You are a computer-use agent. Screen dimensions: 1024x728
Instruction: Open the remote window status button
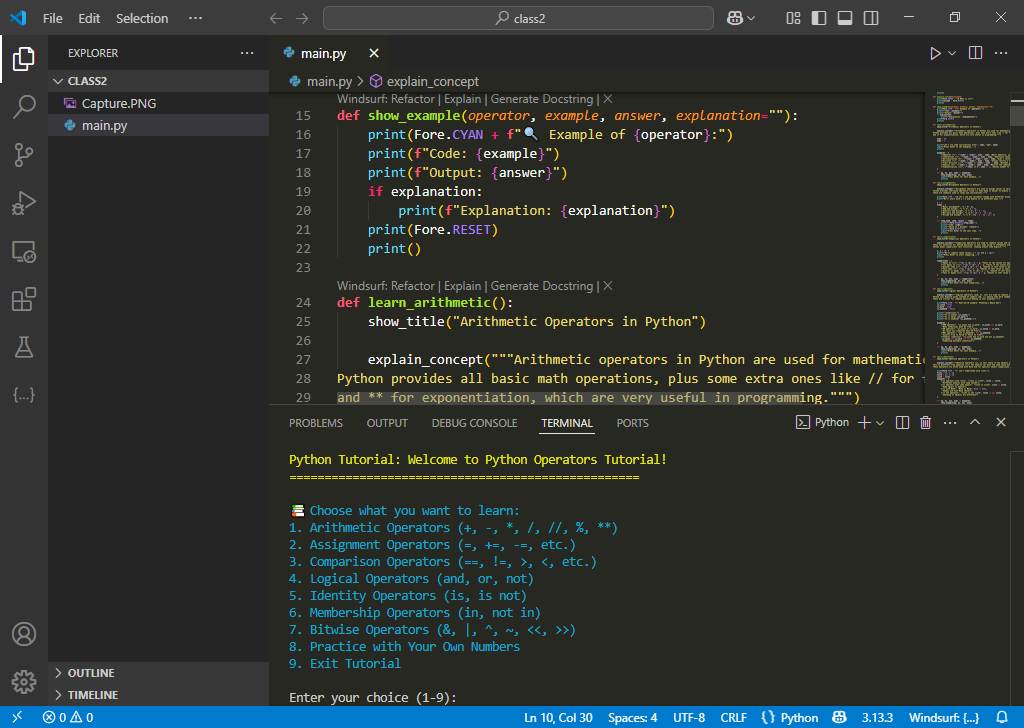(x=17, y=717)
